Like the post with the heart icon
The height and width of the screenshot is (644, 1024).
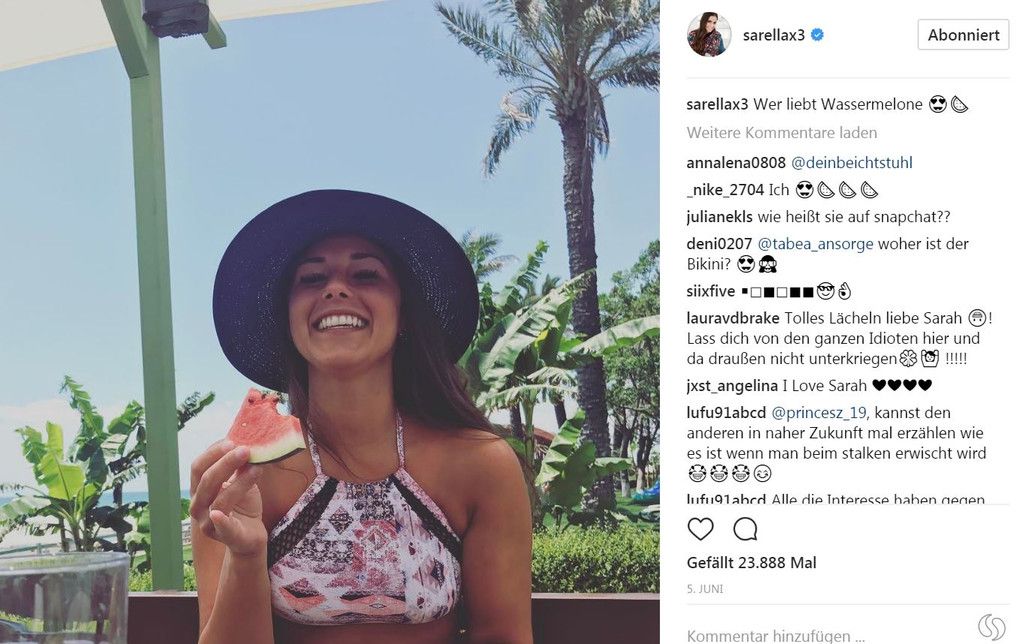700,529
